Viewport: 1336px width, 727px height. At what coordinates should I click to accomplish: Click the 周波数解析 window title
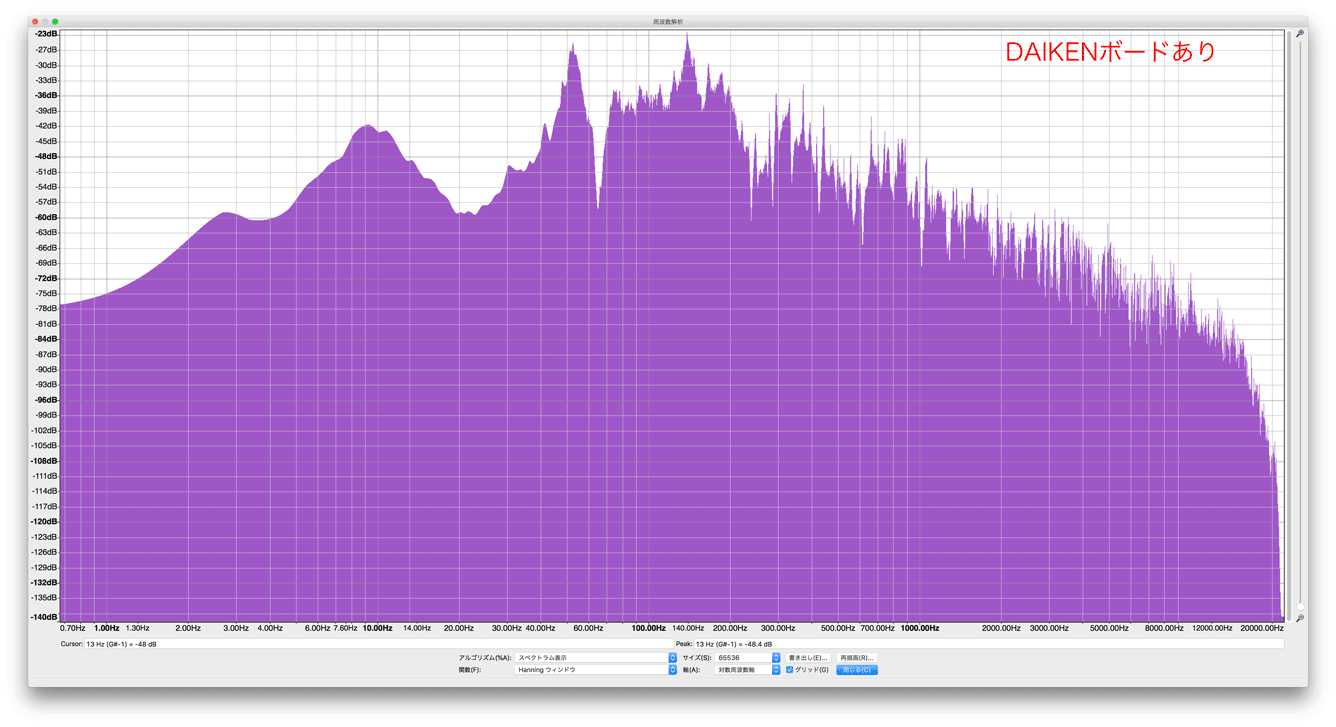tap(668, 21)
